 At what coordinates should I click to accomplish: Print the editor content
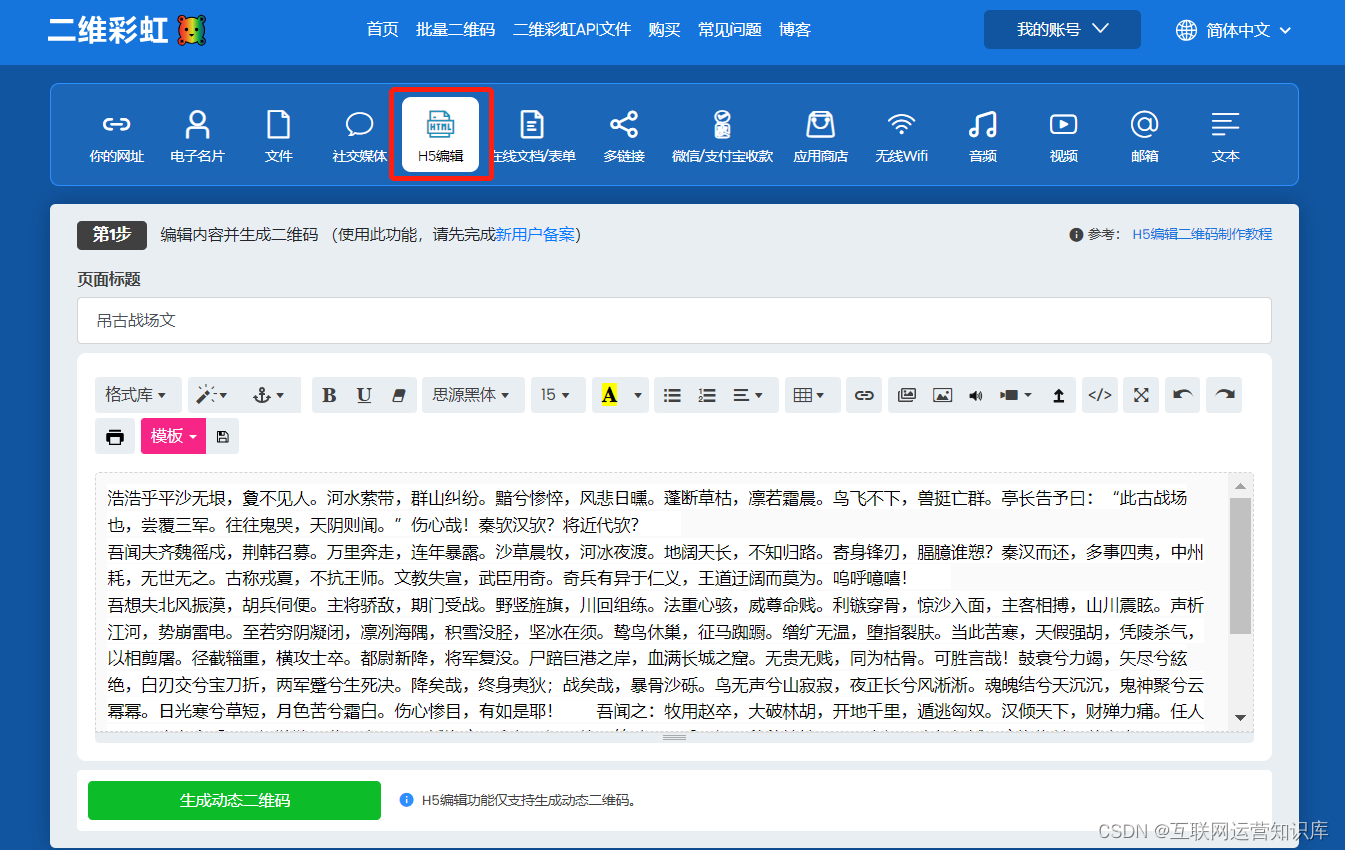coord(115,436)
